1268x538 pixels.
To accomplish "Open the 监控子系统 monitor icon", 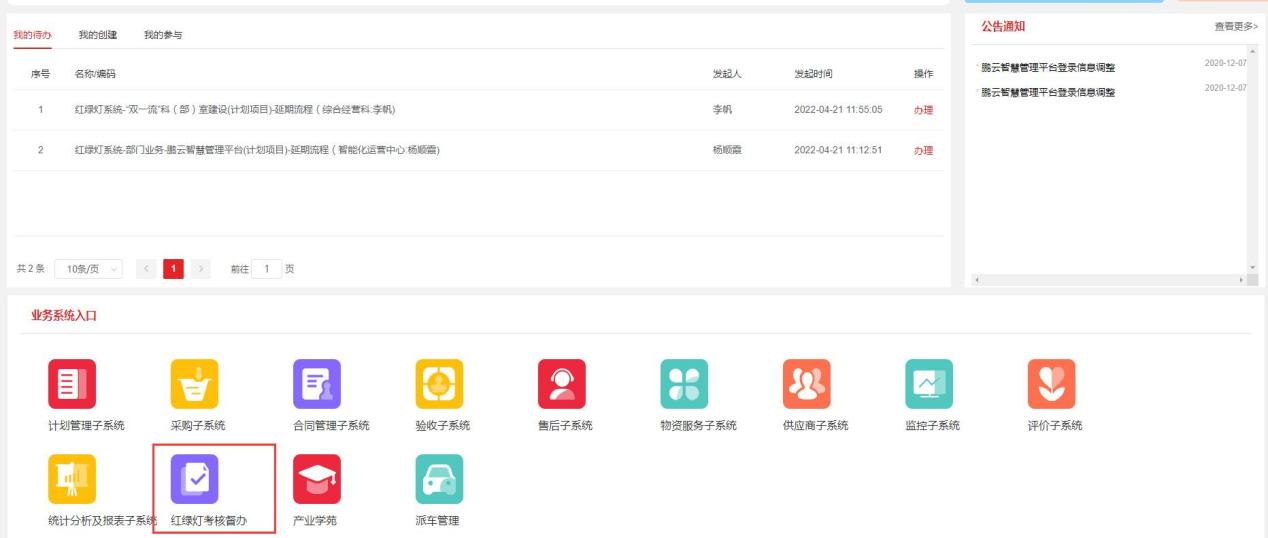I will (x=928, y=384).
